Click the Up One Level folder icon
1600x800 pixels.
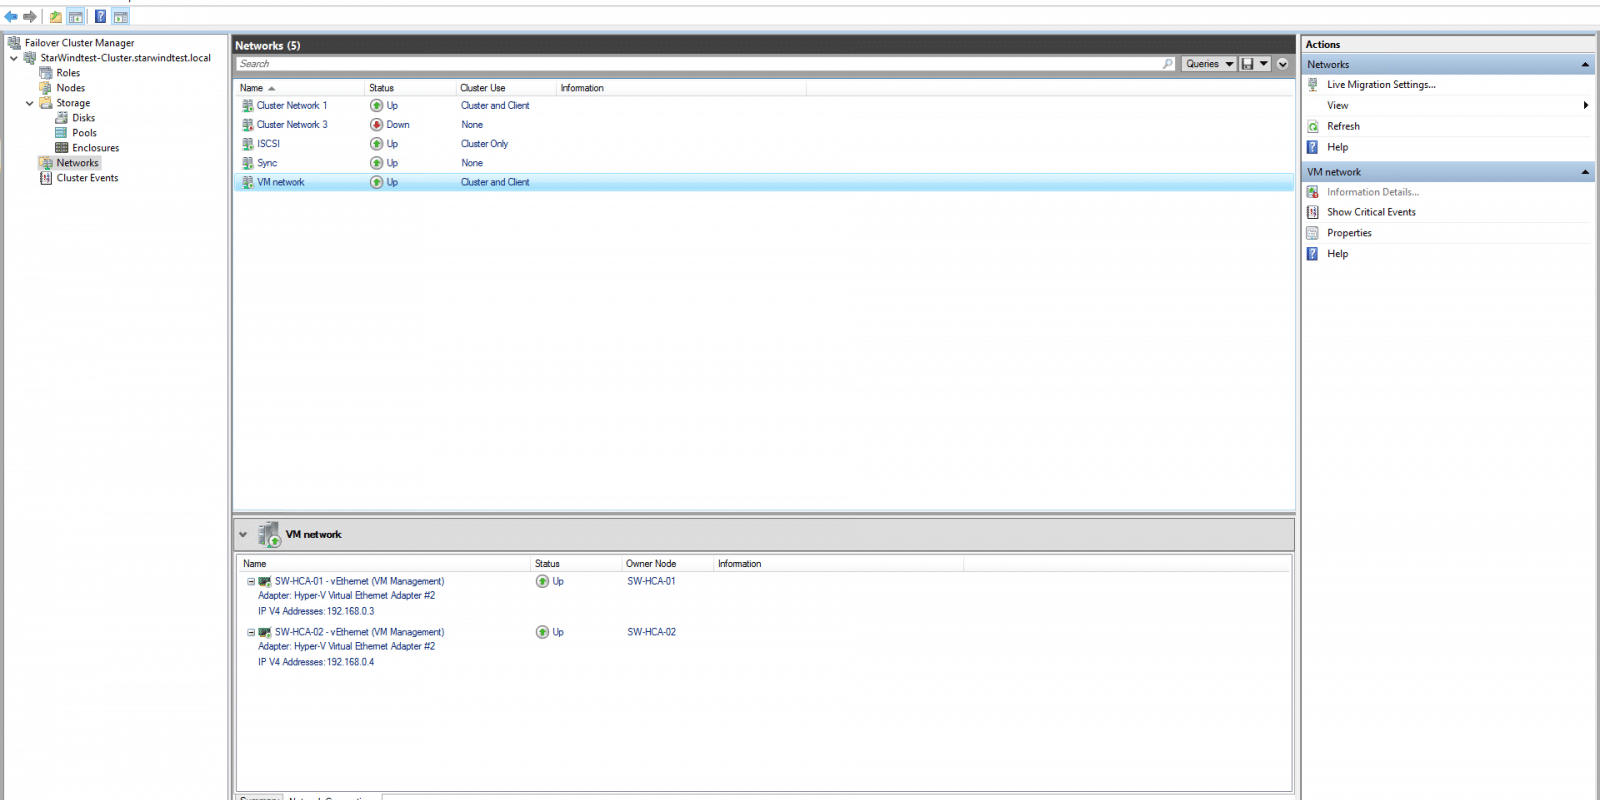[x=56, y=17]
